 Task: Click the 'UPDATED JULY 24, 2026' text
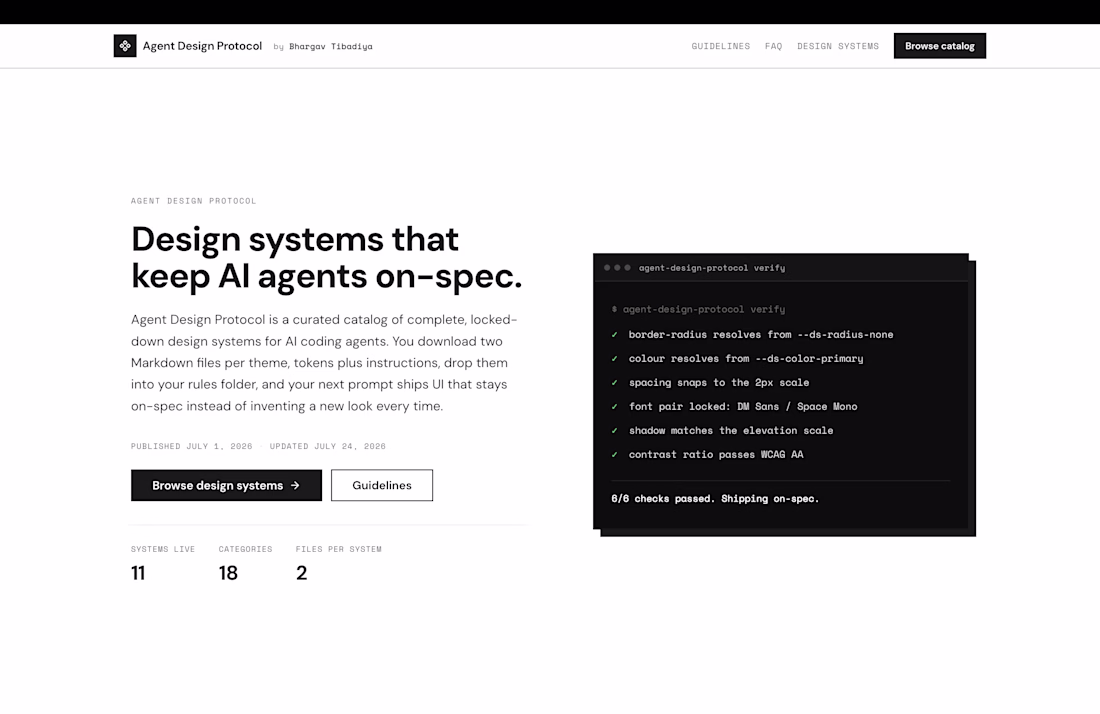[x=328, y=446]
